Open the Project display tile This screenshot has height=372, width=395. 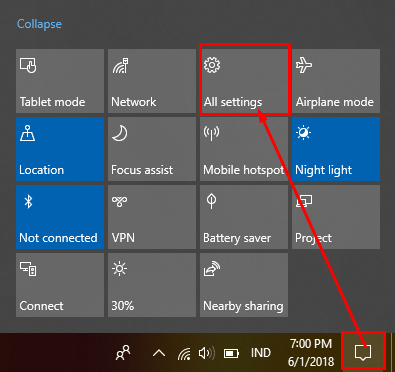(336, 217)
